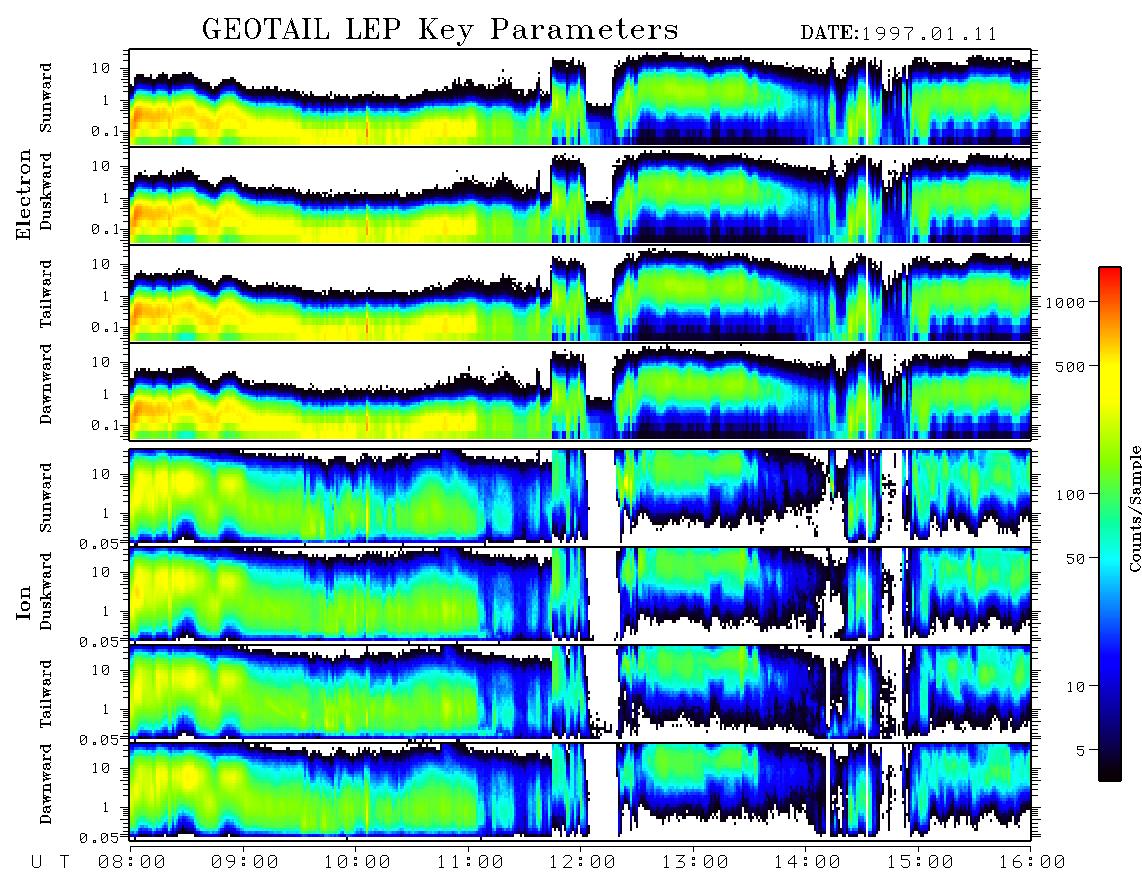Select the Electron "Tailward" axis label
Screen dimensions: 1142x880
click(x=46, y=294)
